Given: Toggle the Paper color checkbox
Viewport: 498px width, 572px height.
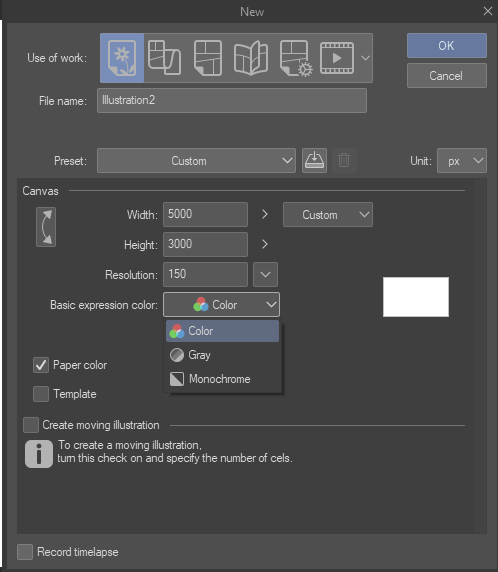Looking at the screenshot, I should 41,365.
